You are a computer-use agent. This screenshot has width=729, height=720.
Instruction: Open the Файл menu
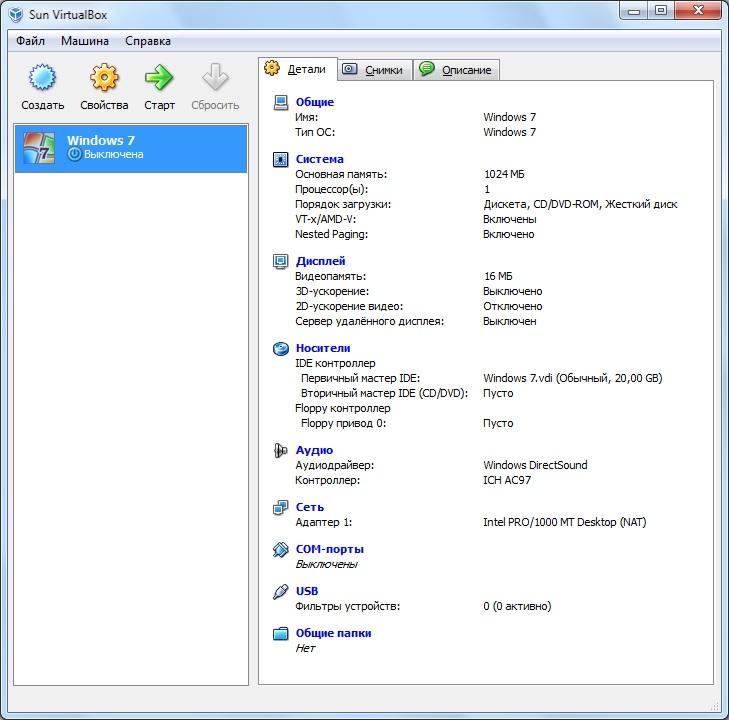point(31,41)
